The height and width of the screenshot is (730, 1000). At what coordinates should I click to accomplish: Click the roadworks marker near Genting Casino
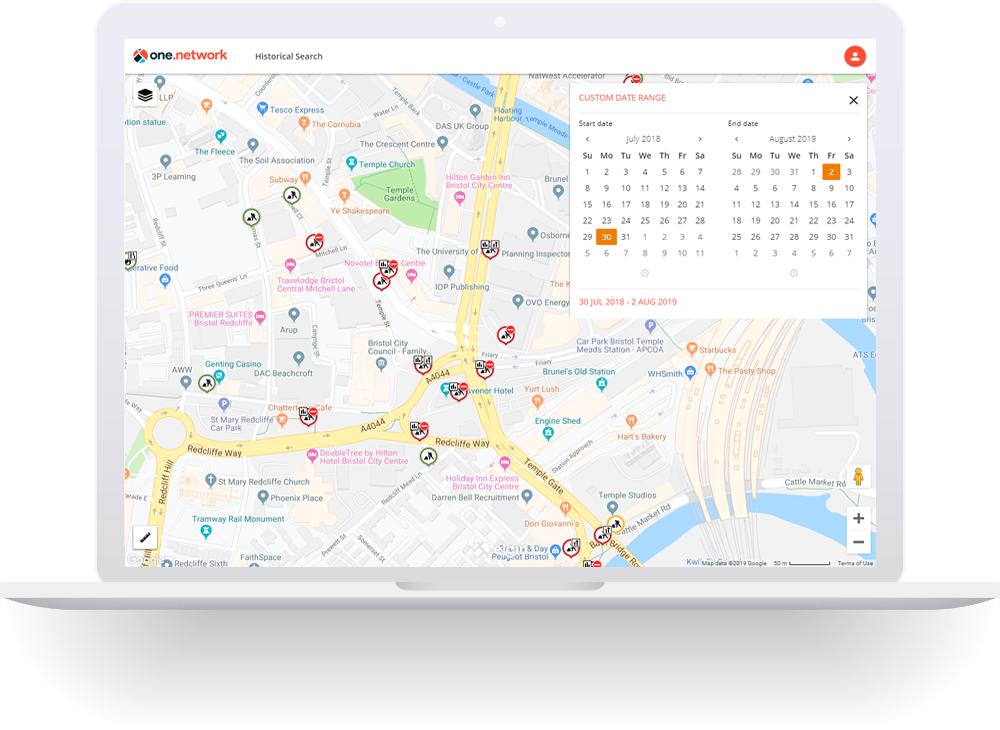pos(207,381)
